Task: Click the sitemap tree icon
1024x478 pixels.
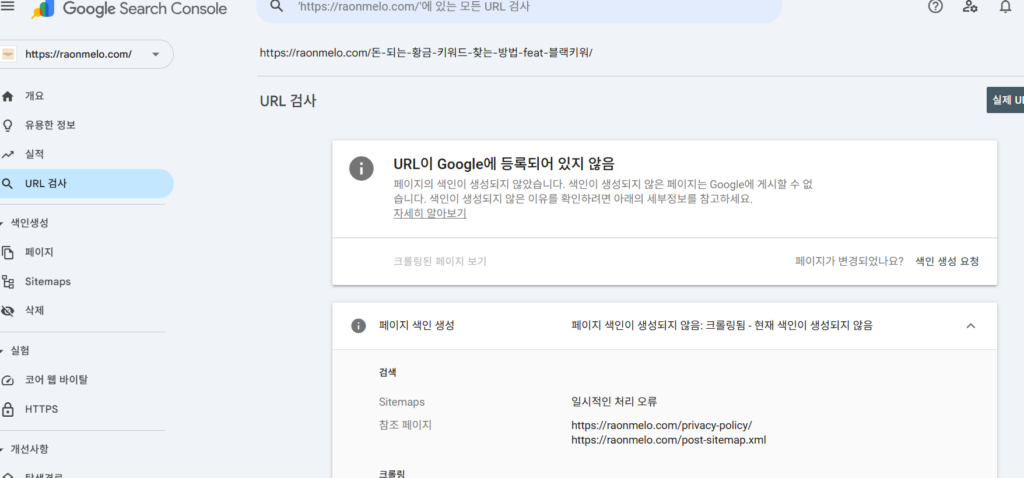Action: tap(8, 281)
